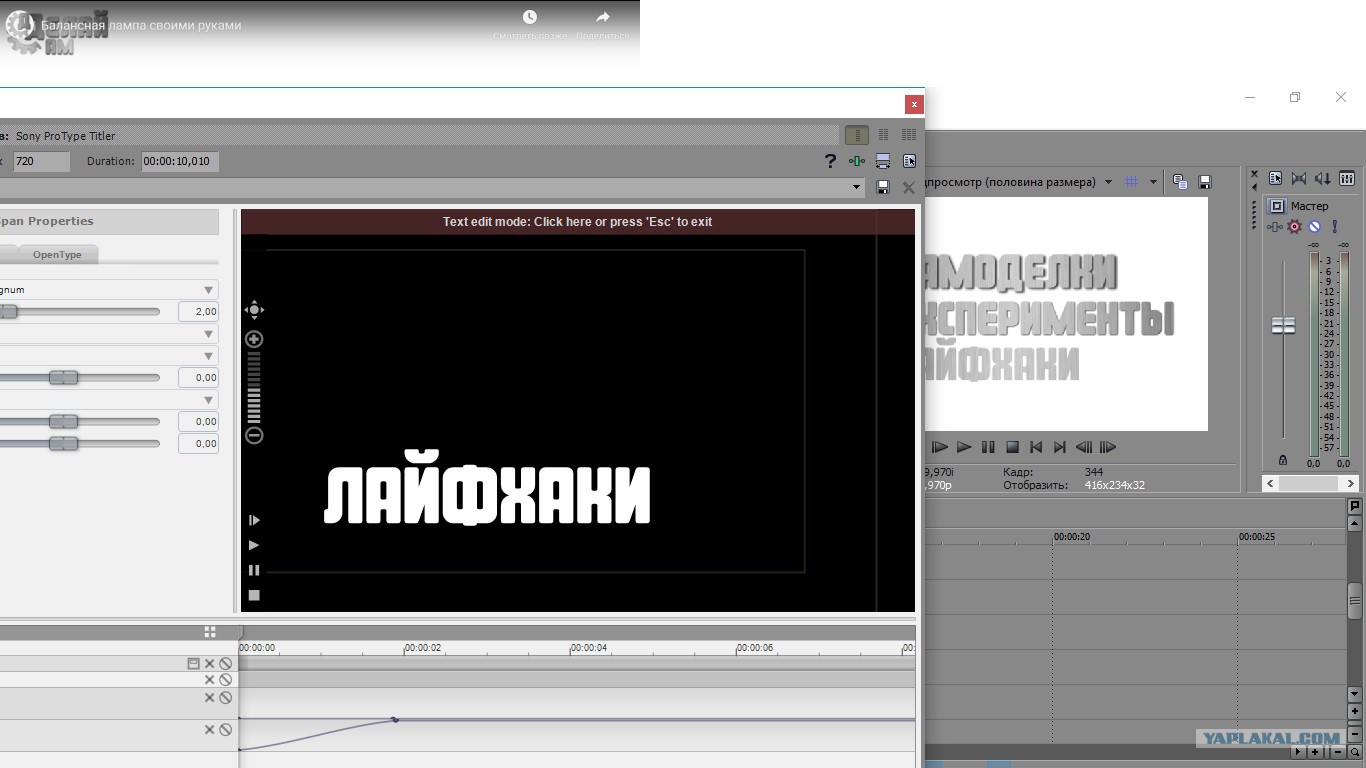The image size is (1366, 768).
Task: Switch to the OpenType tab
Action: click(x=57, y=255)
